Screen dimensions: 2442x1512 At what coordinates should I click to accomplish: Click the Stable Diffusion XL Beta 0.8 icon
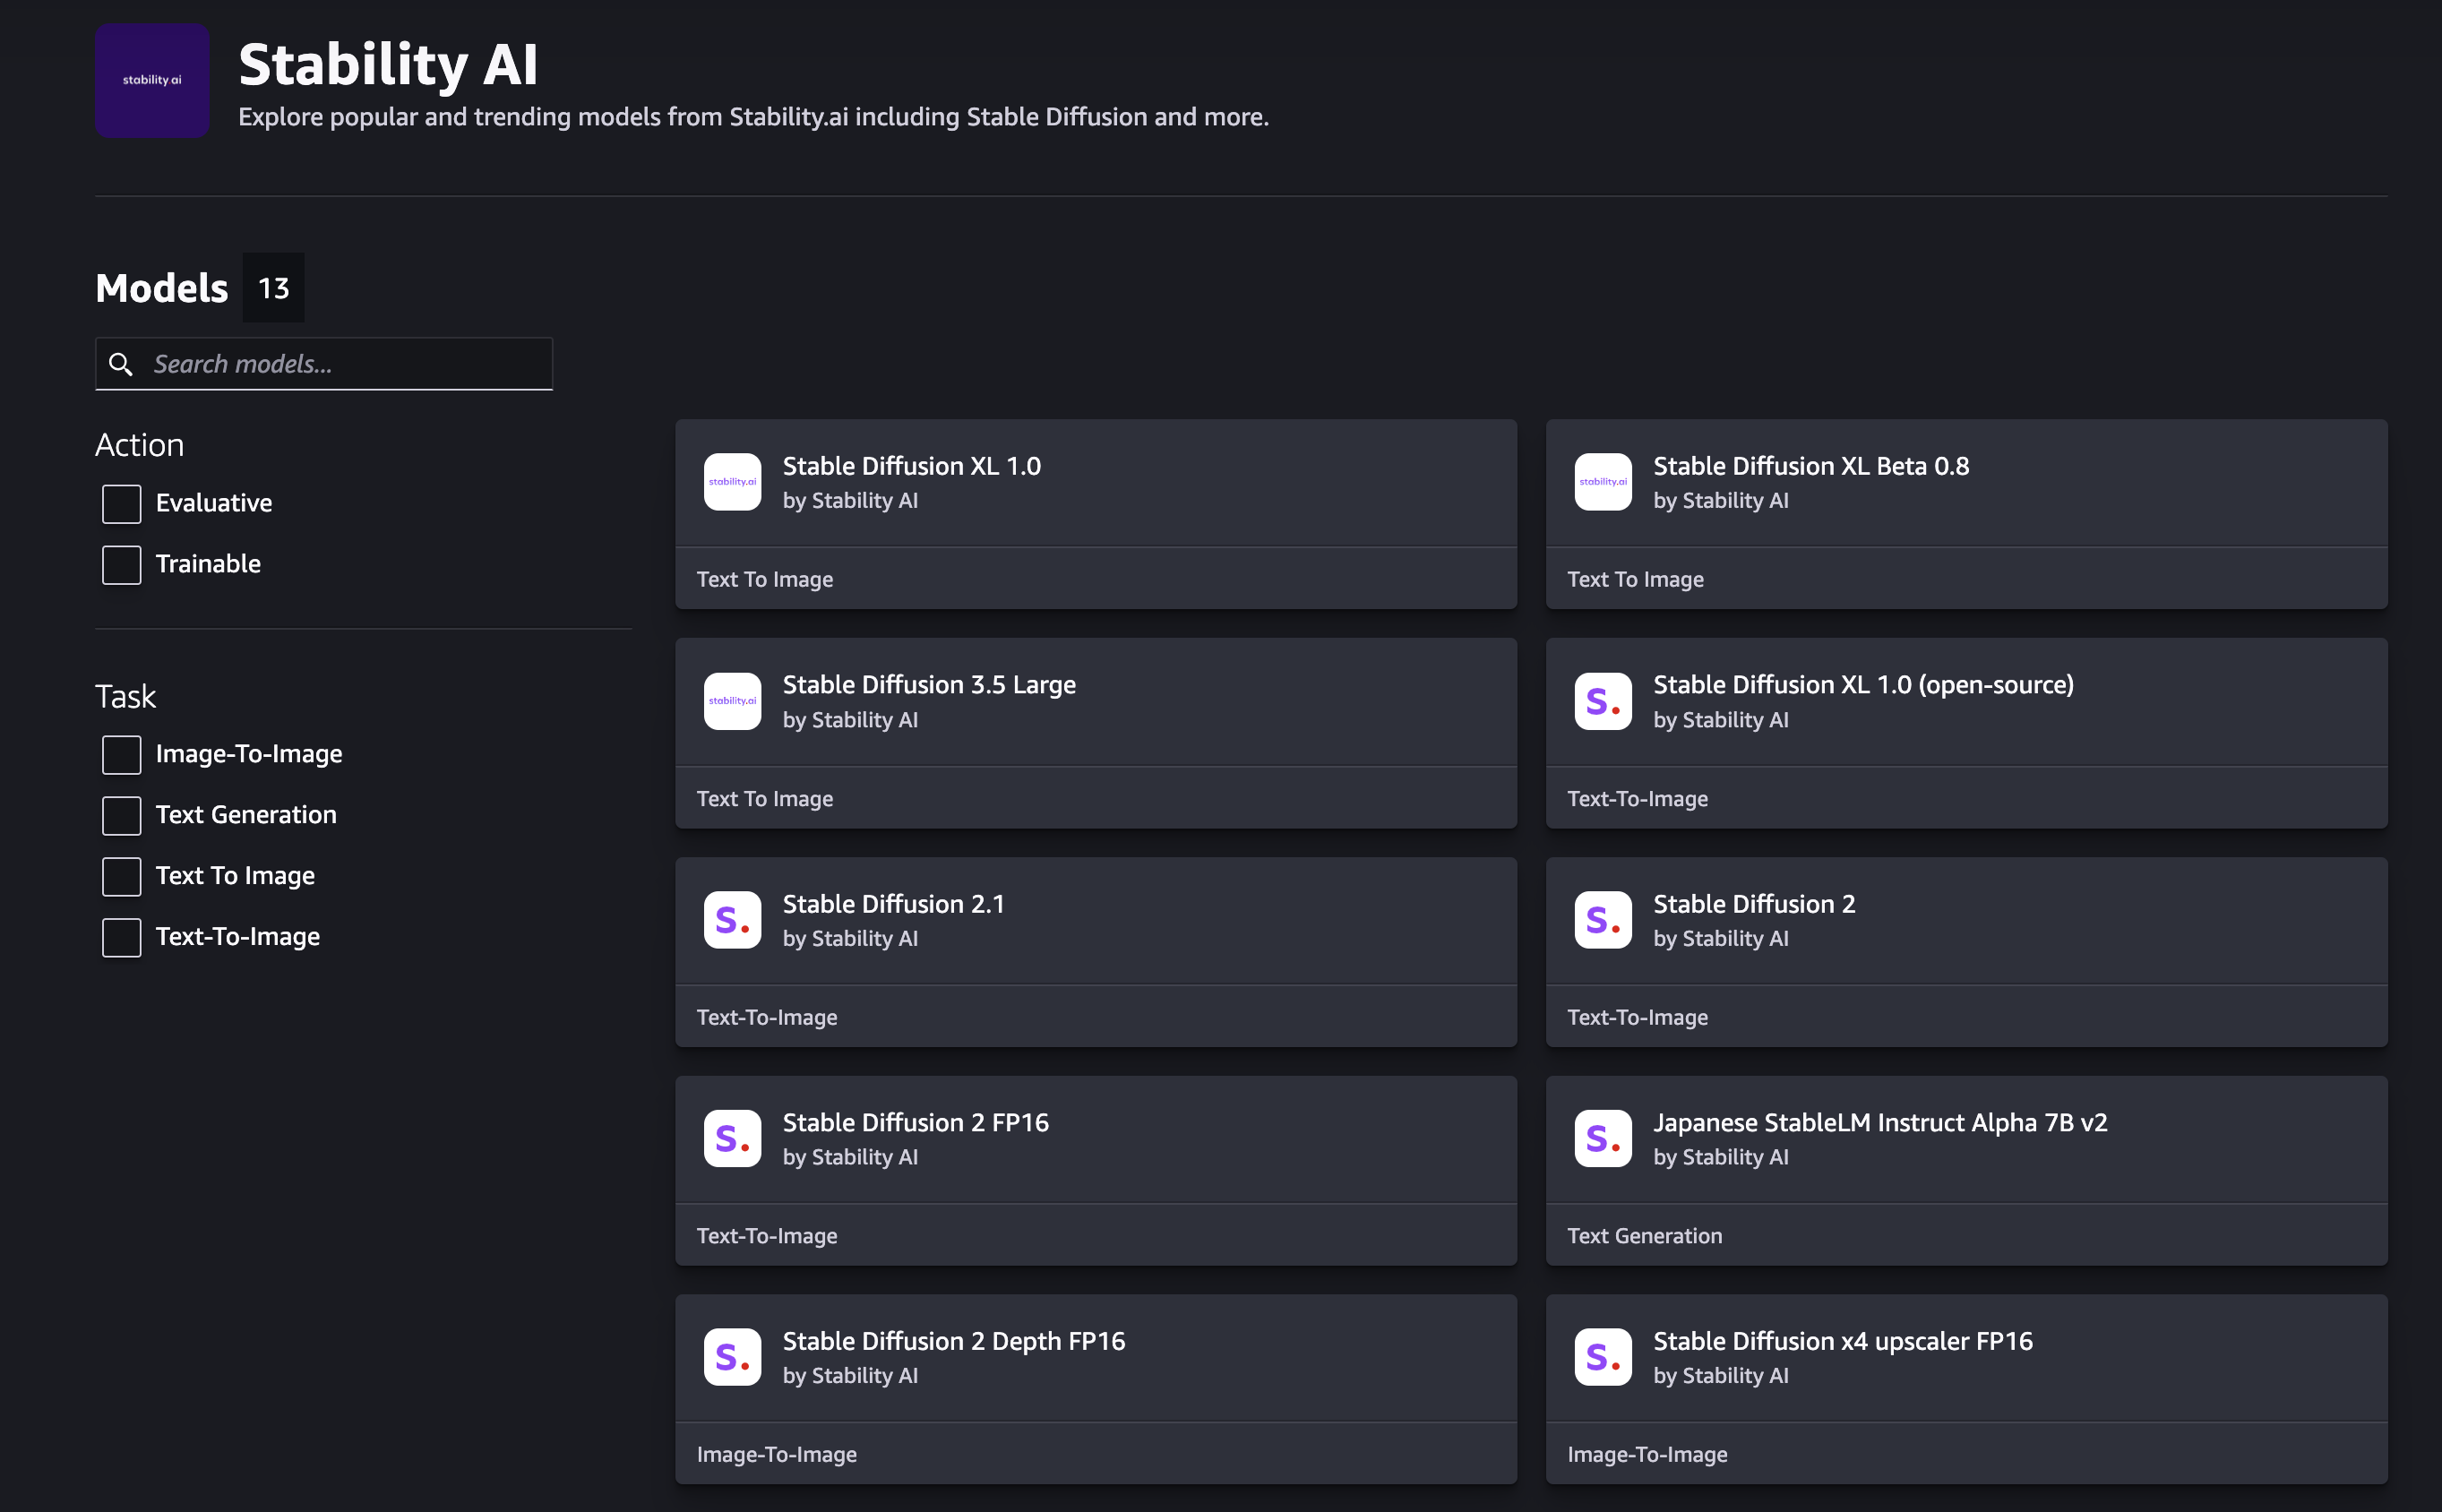(x=1601, y=481)
